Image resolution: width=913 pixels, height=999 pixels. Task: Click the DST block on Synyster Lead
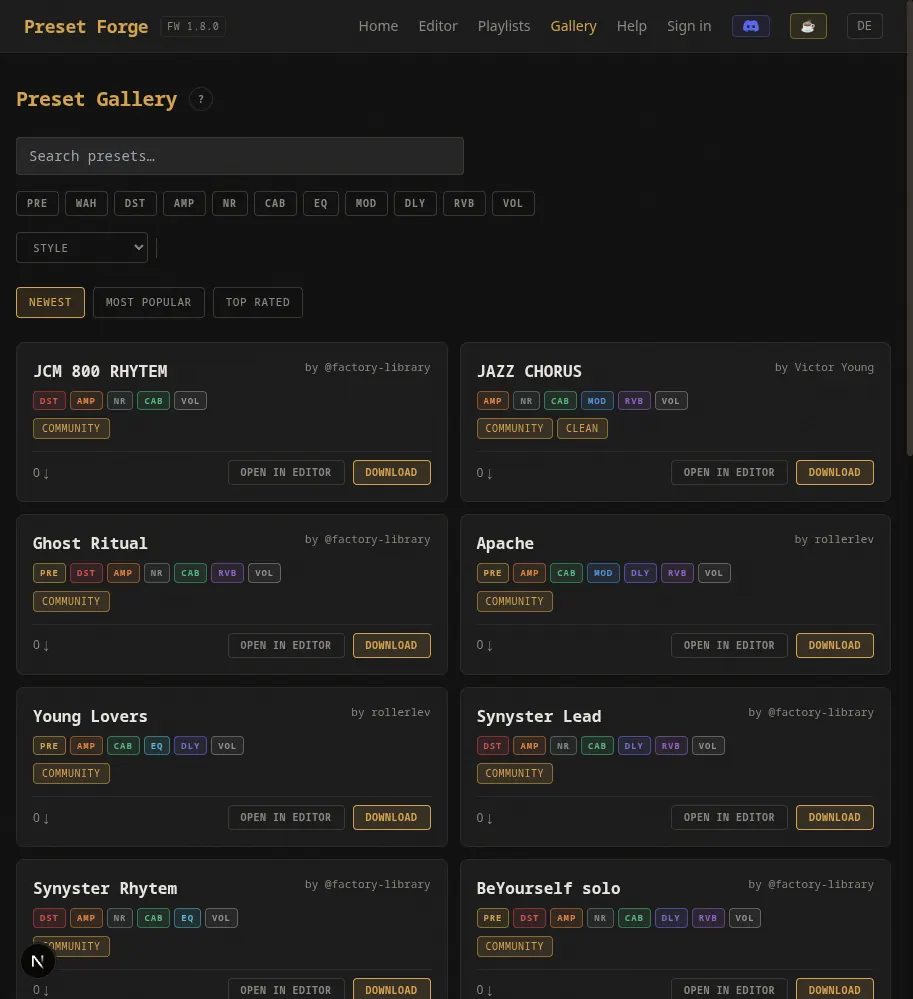click(x=492, y=746)
